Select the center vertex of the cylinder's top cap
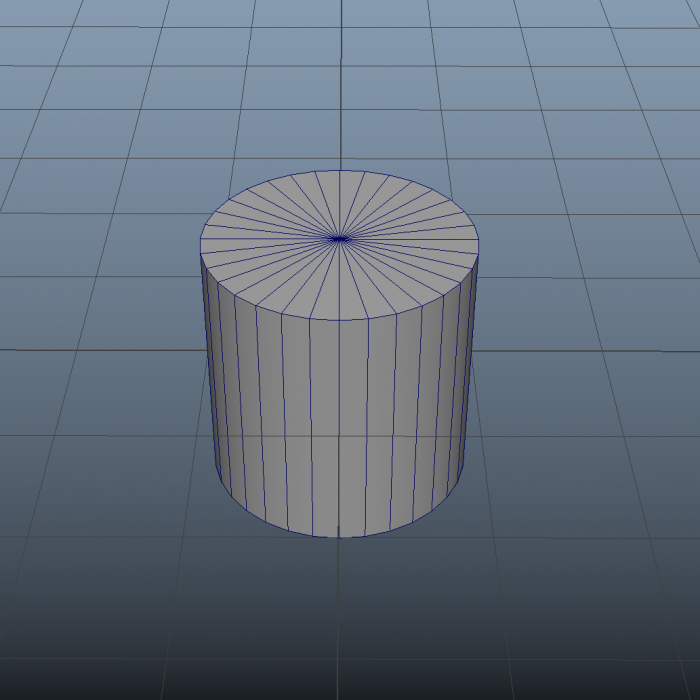This screenshot has height=700, width=700. 339,239
